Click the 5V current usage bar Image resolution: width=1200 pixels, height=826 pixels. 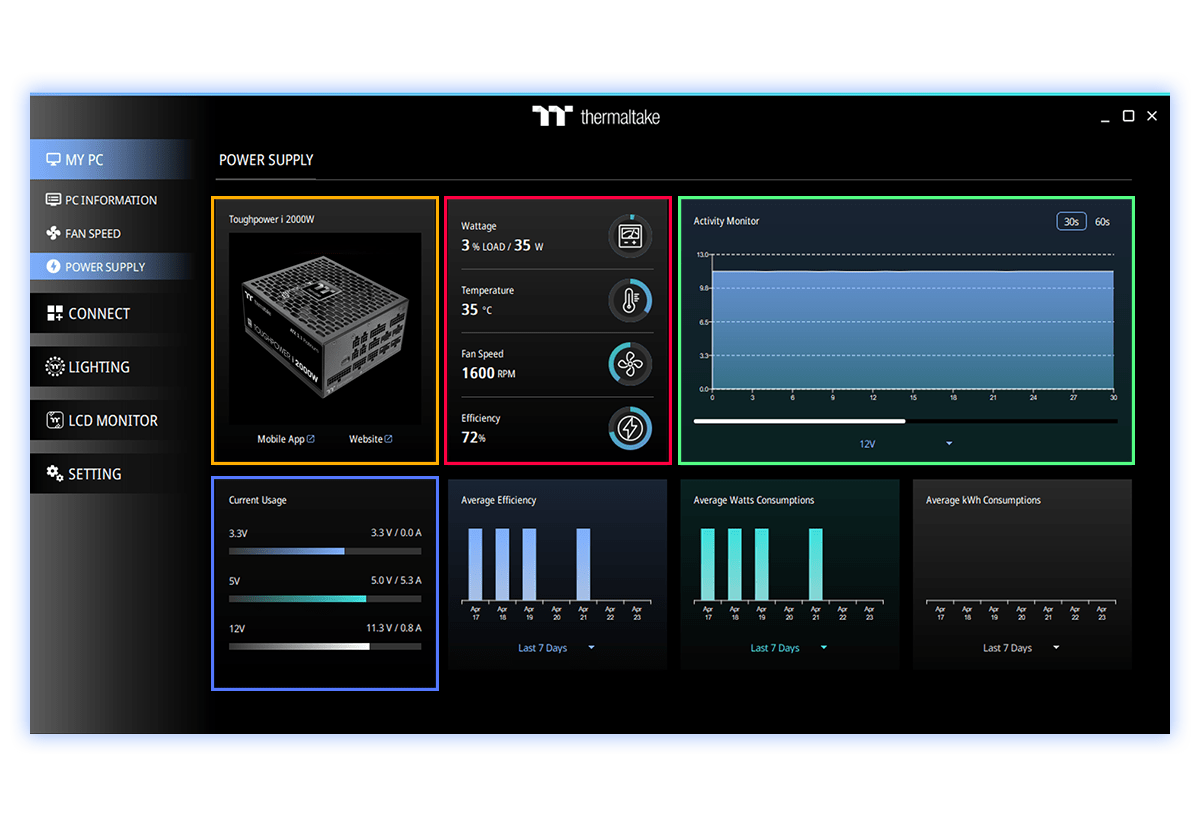[325, 599]
